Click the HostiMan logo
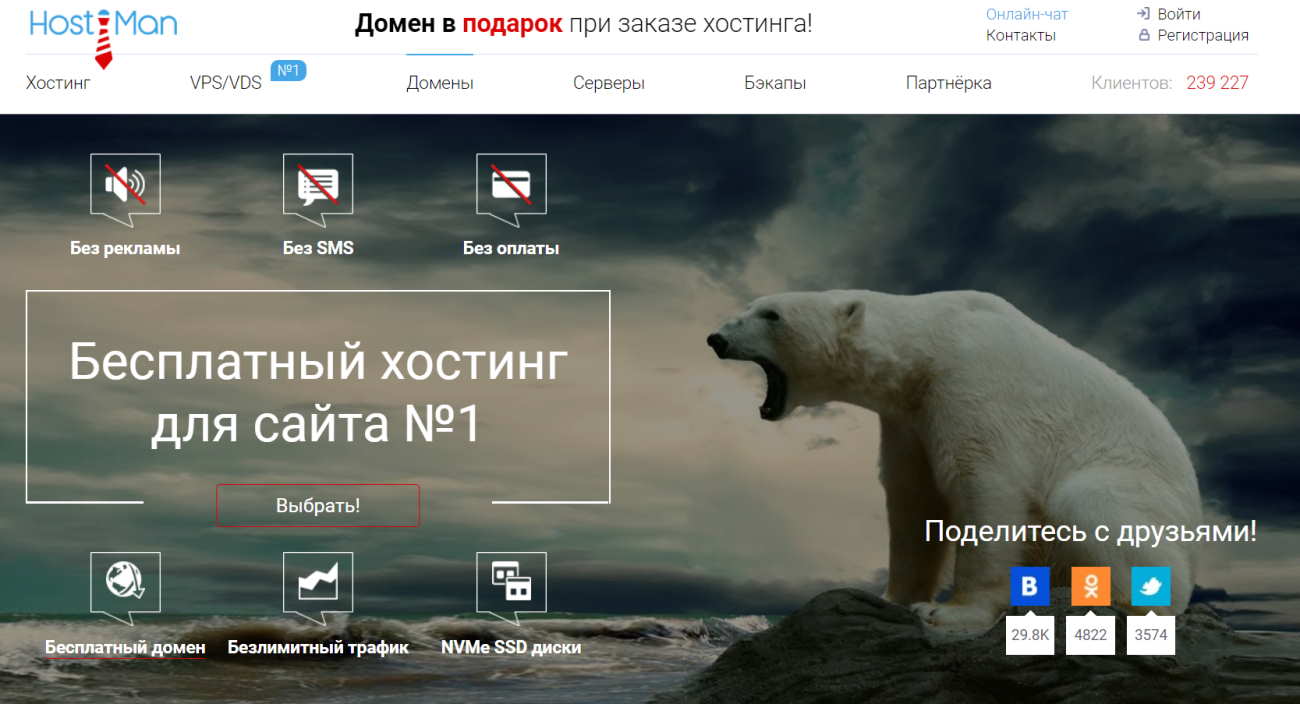1300x704 pixels. point(103,27)
